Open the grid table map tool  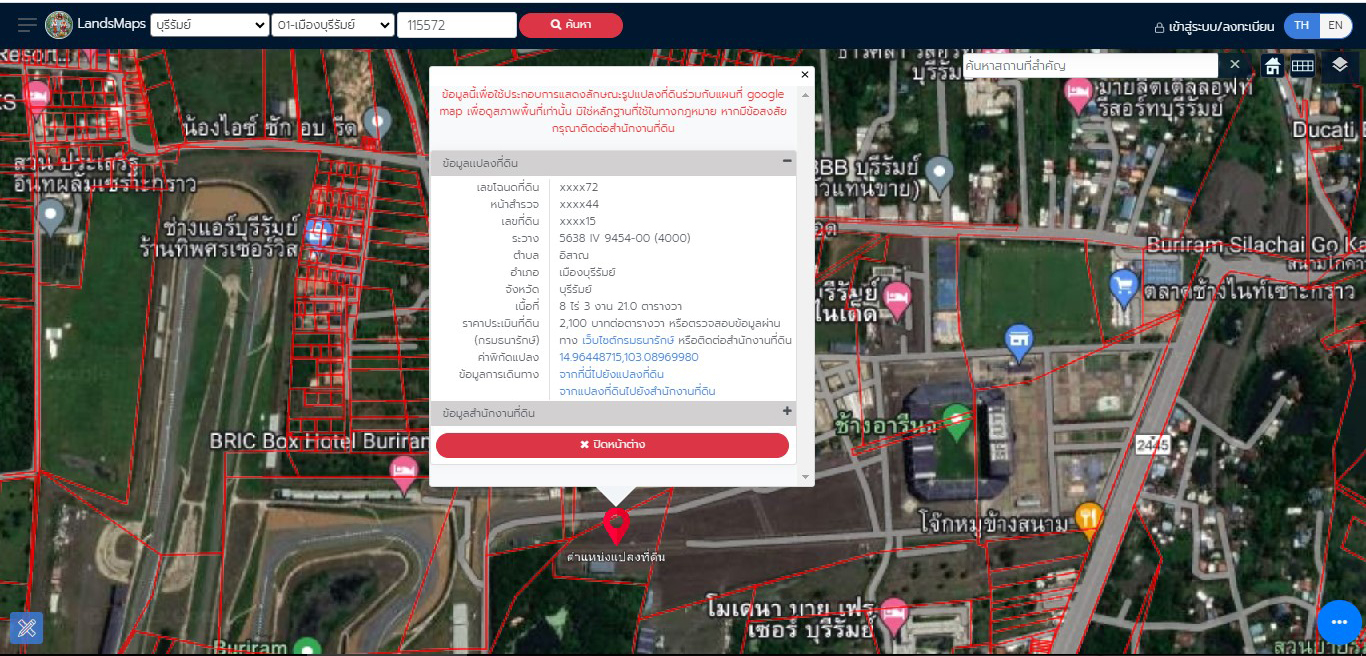(1302, 66)
